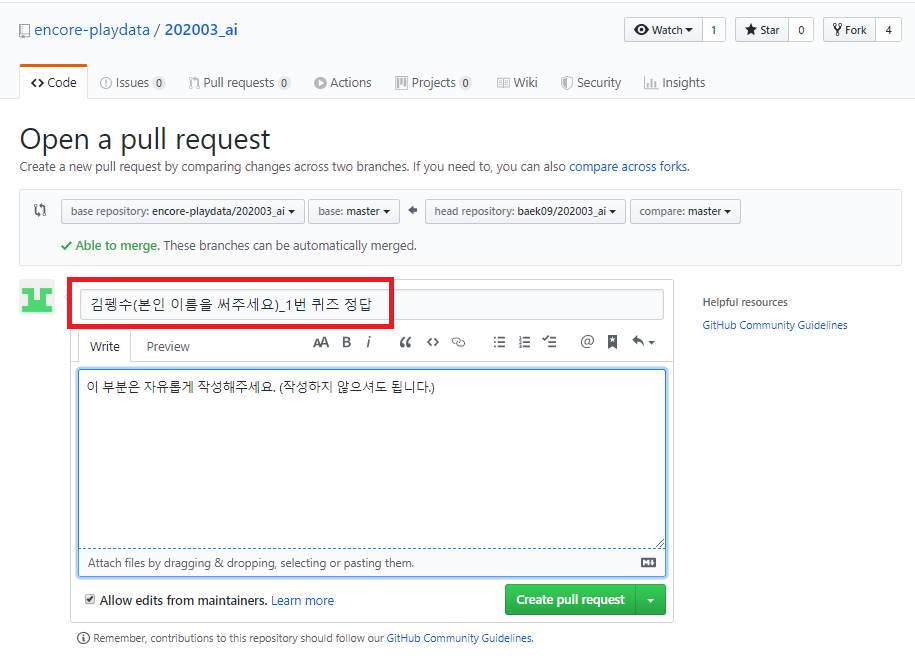915x665 pixels.
Task: Apply bold with the B icon
Action: [347, 342]
